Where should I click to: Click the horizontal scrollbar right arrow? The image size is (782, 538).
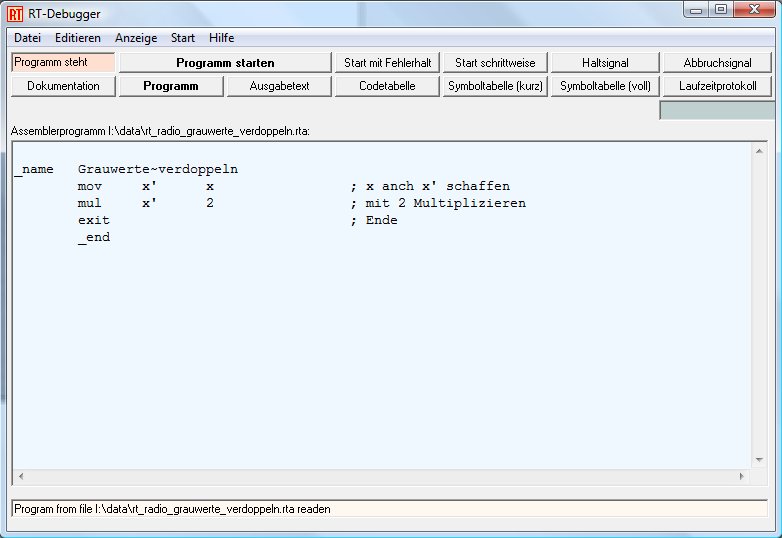pos(741,477)
